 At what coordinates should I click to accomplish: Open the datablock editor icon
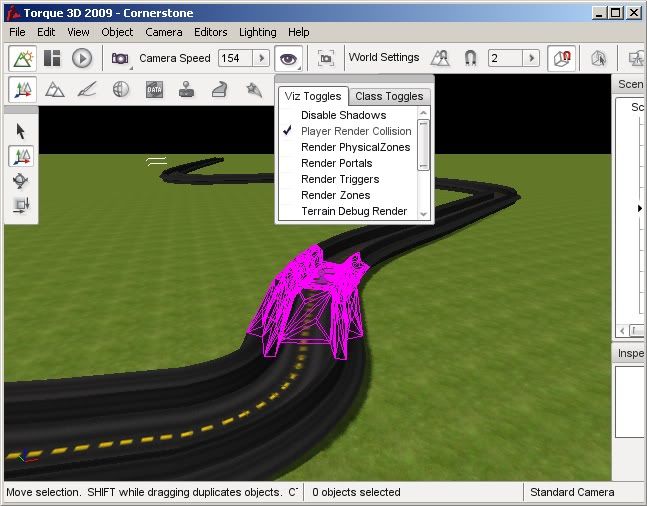point(154,90)
